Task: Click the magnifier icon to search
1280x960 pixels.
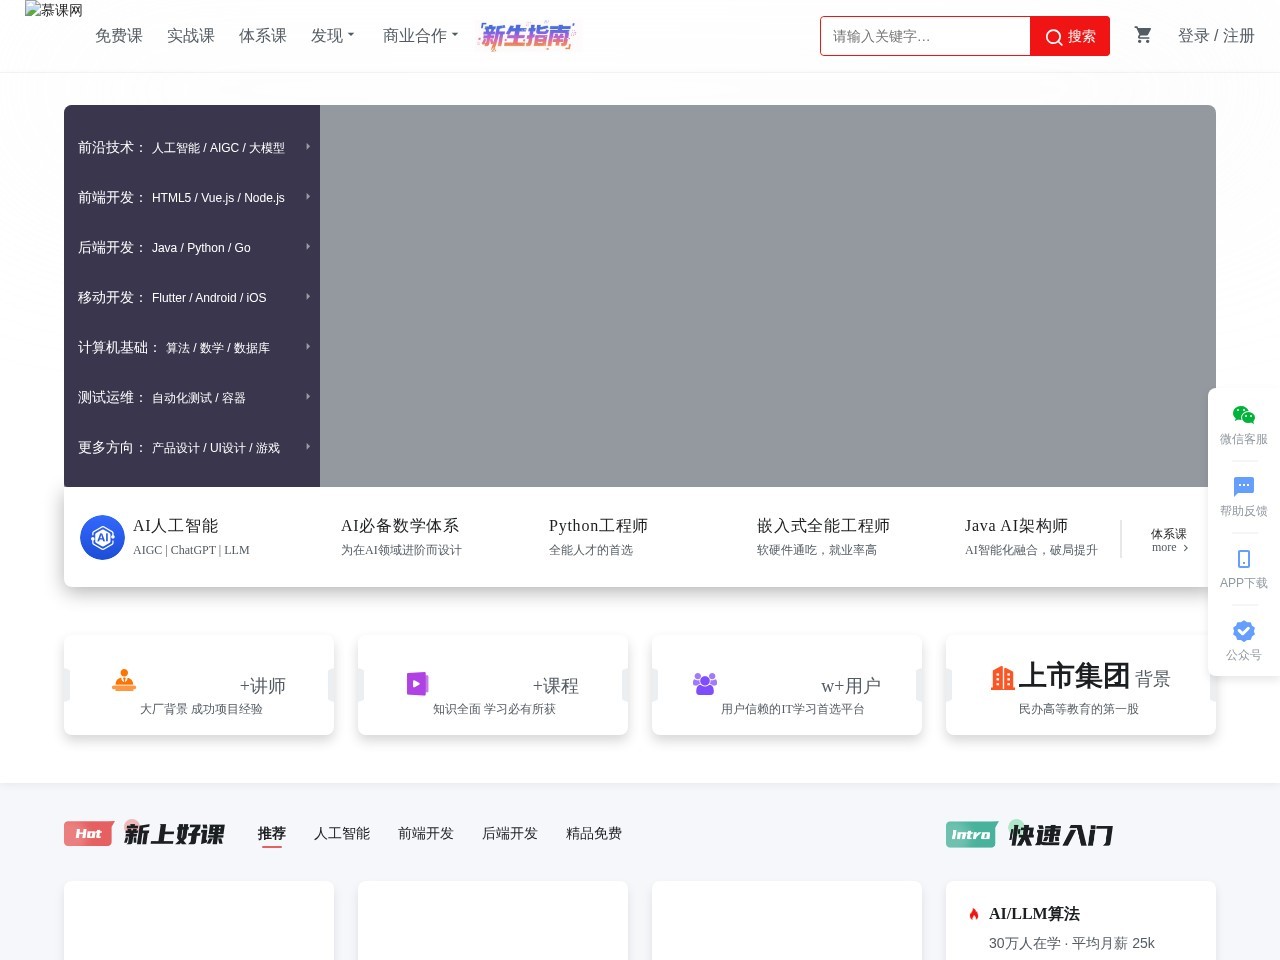Action: click(1054, 36)
